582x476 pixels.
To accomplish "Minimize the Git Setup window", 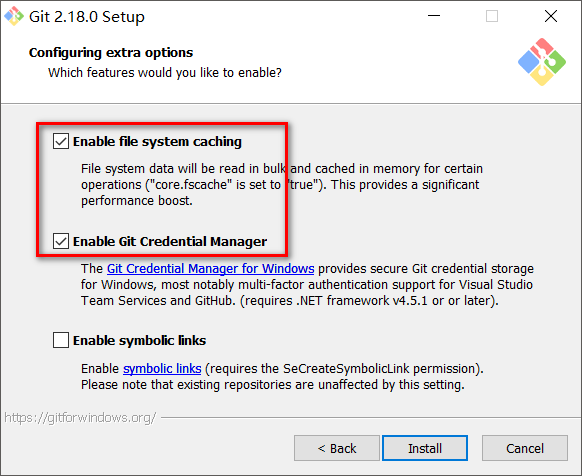I will pos(434,16).
